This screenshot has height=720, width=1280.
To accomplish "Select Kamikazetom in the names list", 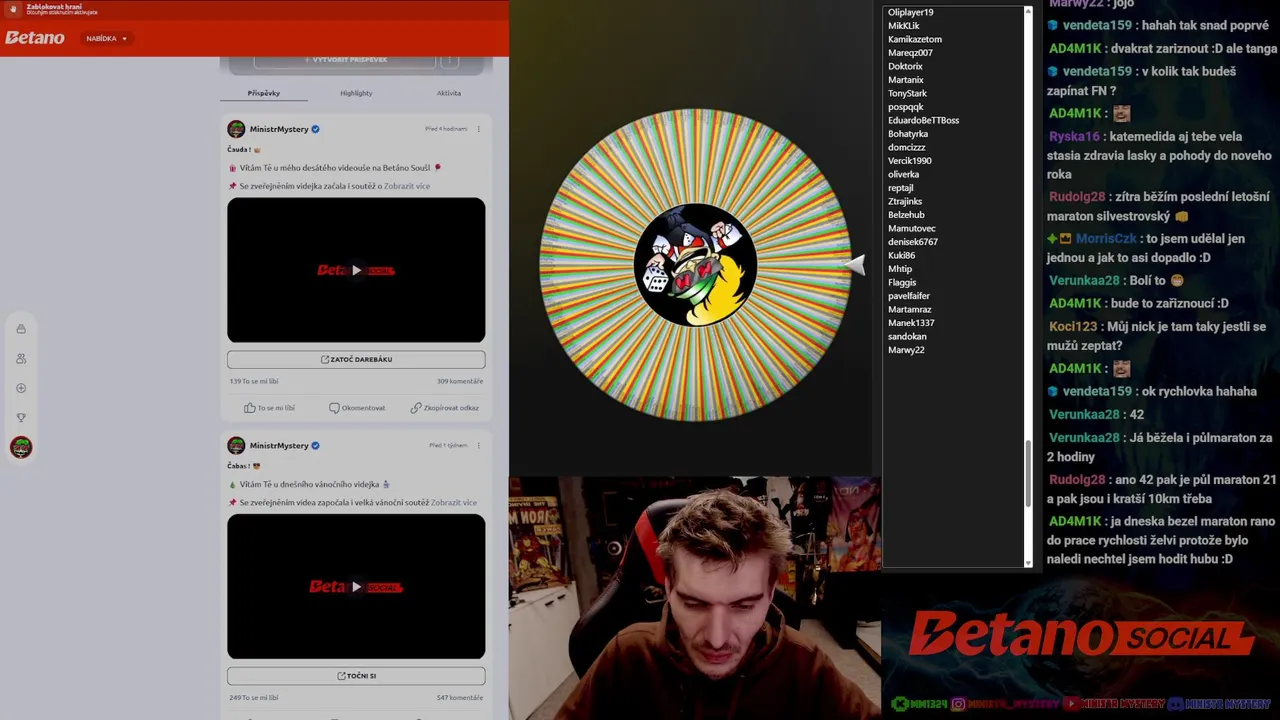I will point(915,39).
